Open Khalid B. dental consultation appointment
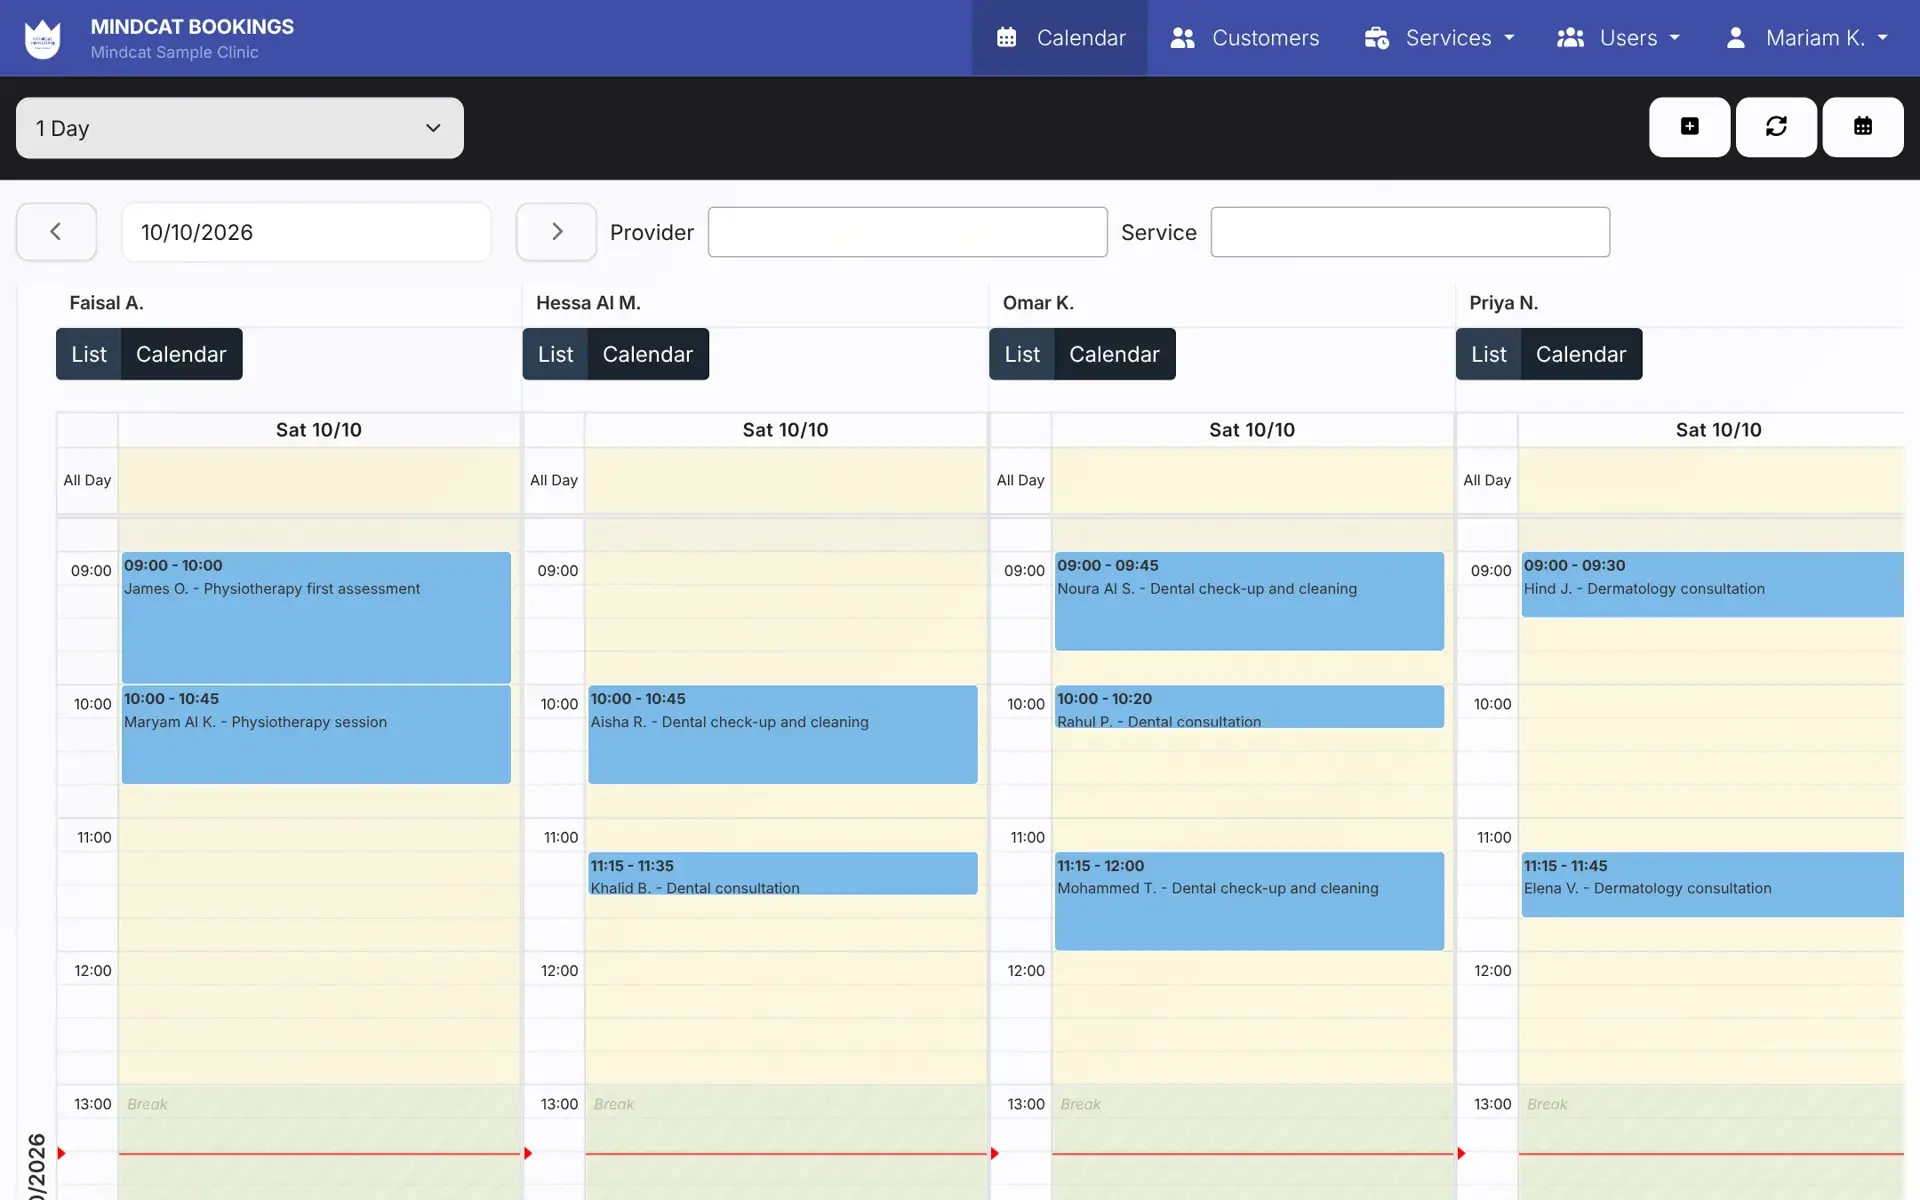This screenshot has height=1200, width=1920. pos(783,873)
